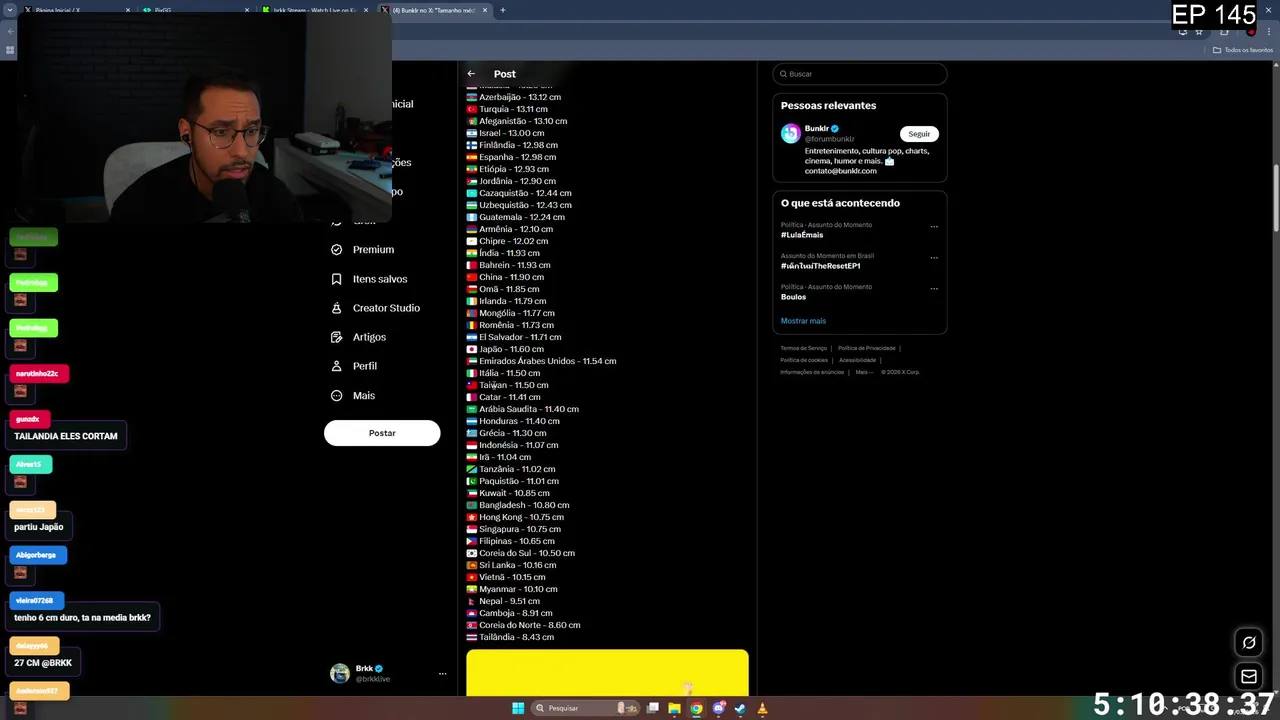
Task: Open the Boulos trending topic
Action: [x=793, y=297]
